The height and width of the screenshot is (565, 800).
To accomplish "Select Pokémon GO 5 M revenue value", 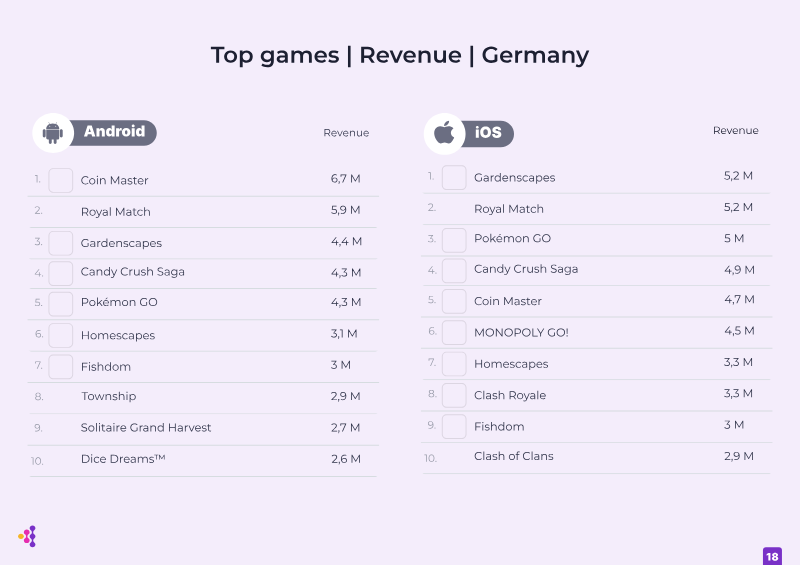I will click(734, 238).
